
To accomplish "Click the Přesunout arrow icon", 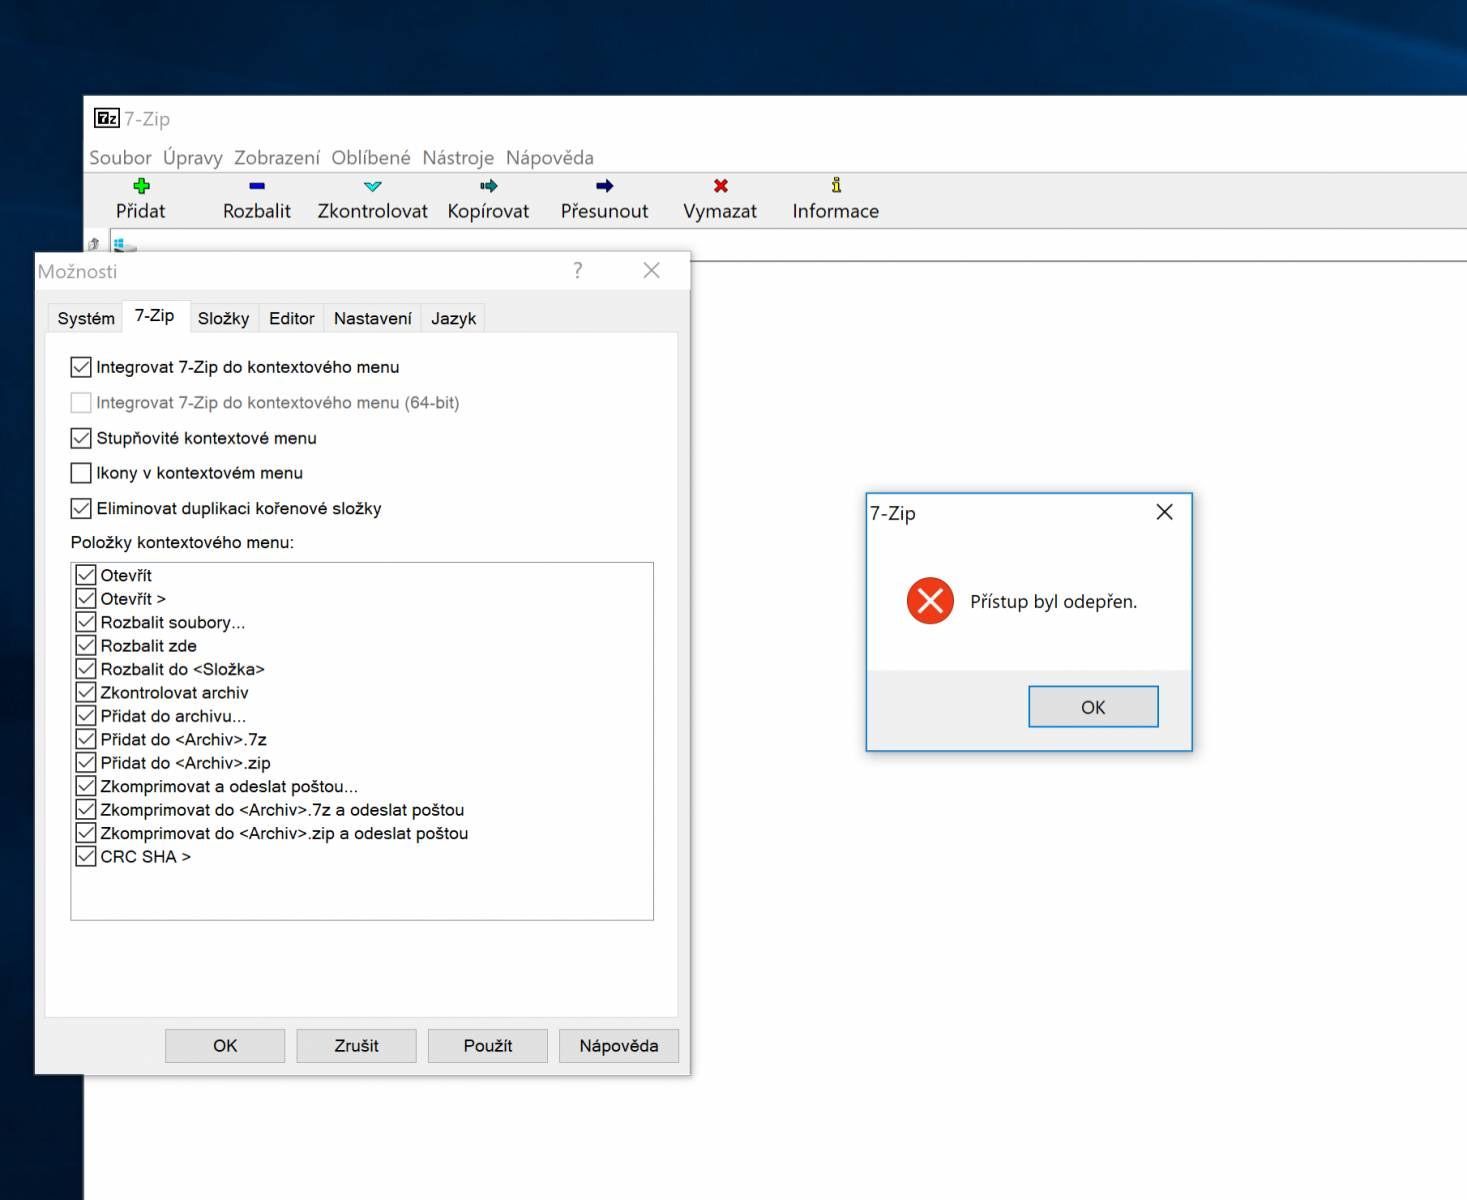I will click(x=604, y=186).
